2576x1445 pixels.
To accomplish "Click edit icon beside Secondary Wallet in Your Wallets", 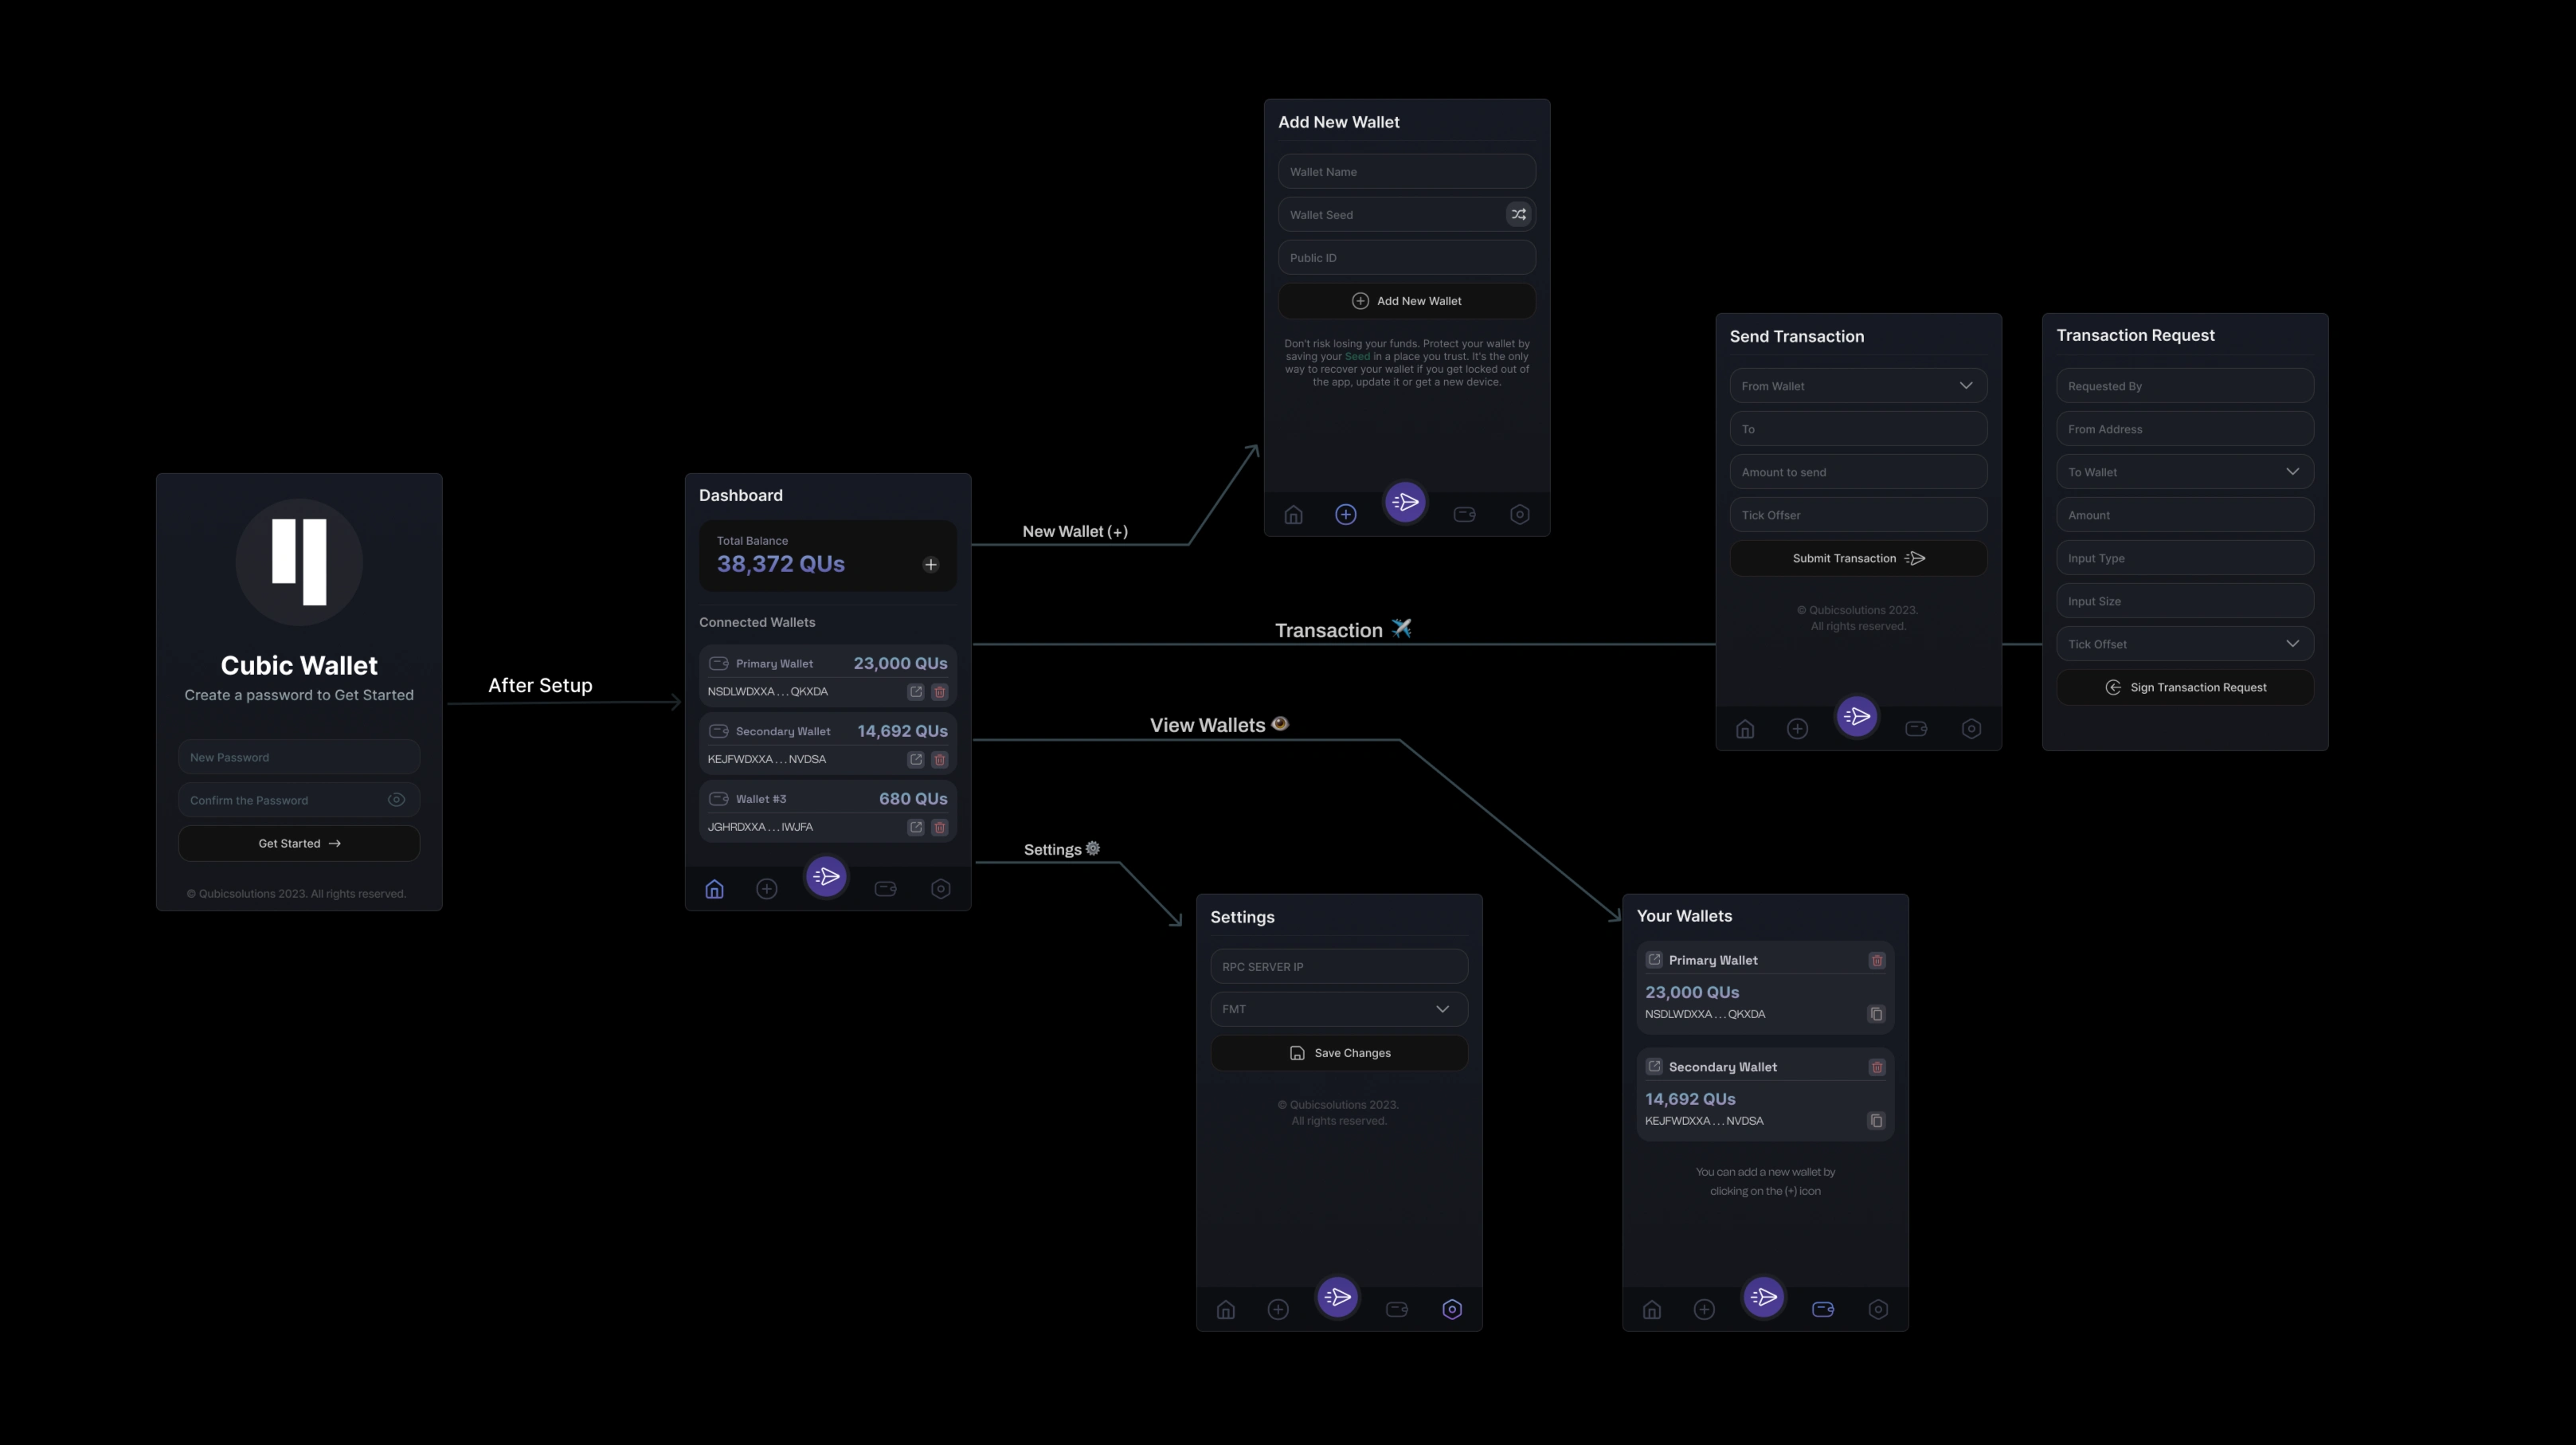I will click(1654, 1067).
